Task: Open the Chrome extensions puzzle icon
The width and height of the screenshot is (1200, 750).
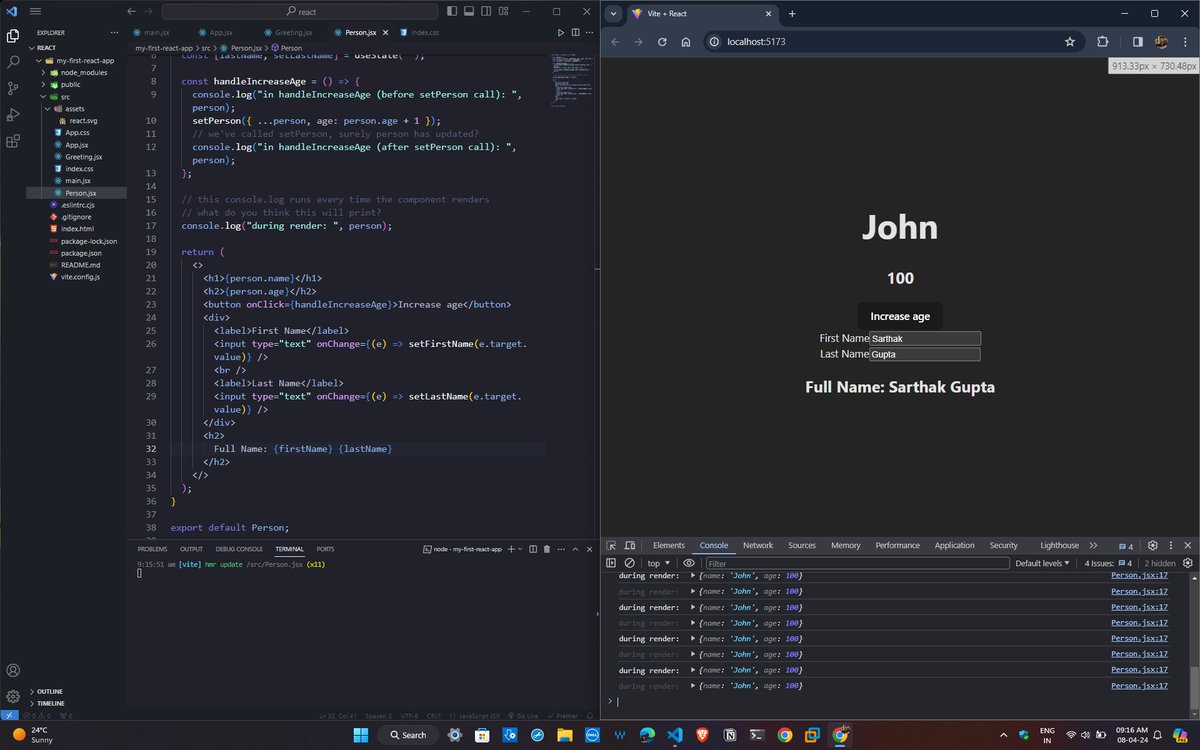Action: [1102, 42]
